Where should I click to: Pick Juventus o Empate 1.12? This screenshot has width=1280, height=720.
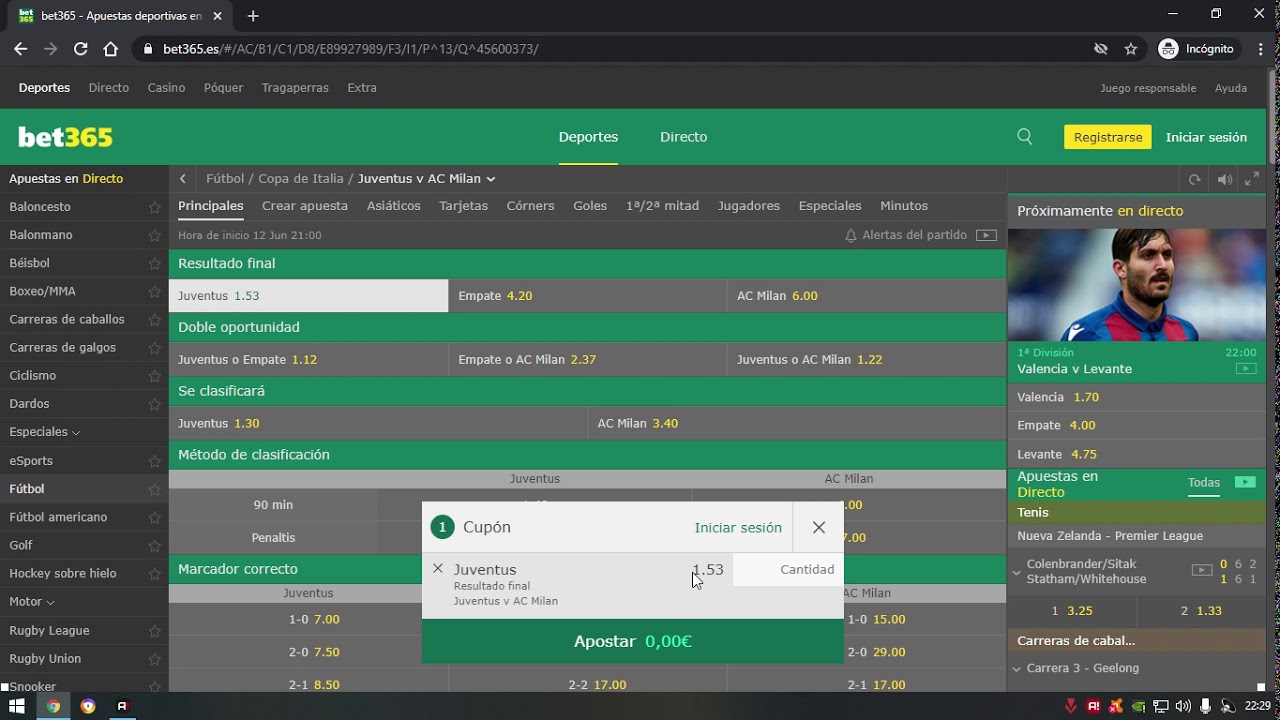point(308,360)
